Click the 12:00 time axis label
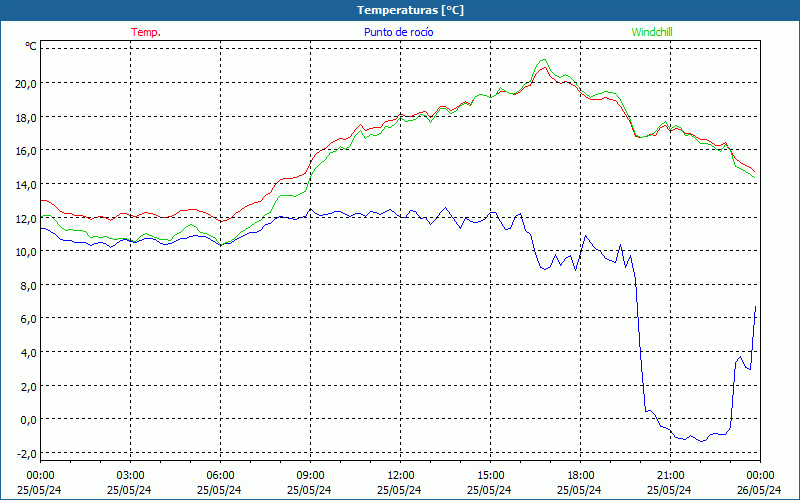The width and height of the screenshot is (800, 500). coord(401,476)
